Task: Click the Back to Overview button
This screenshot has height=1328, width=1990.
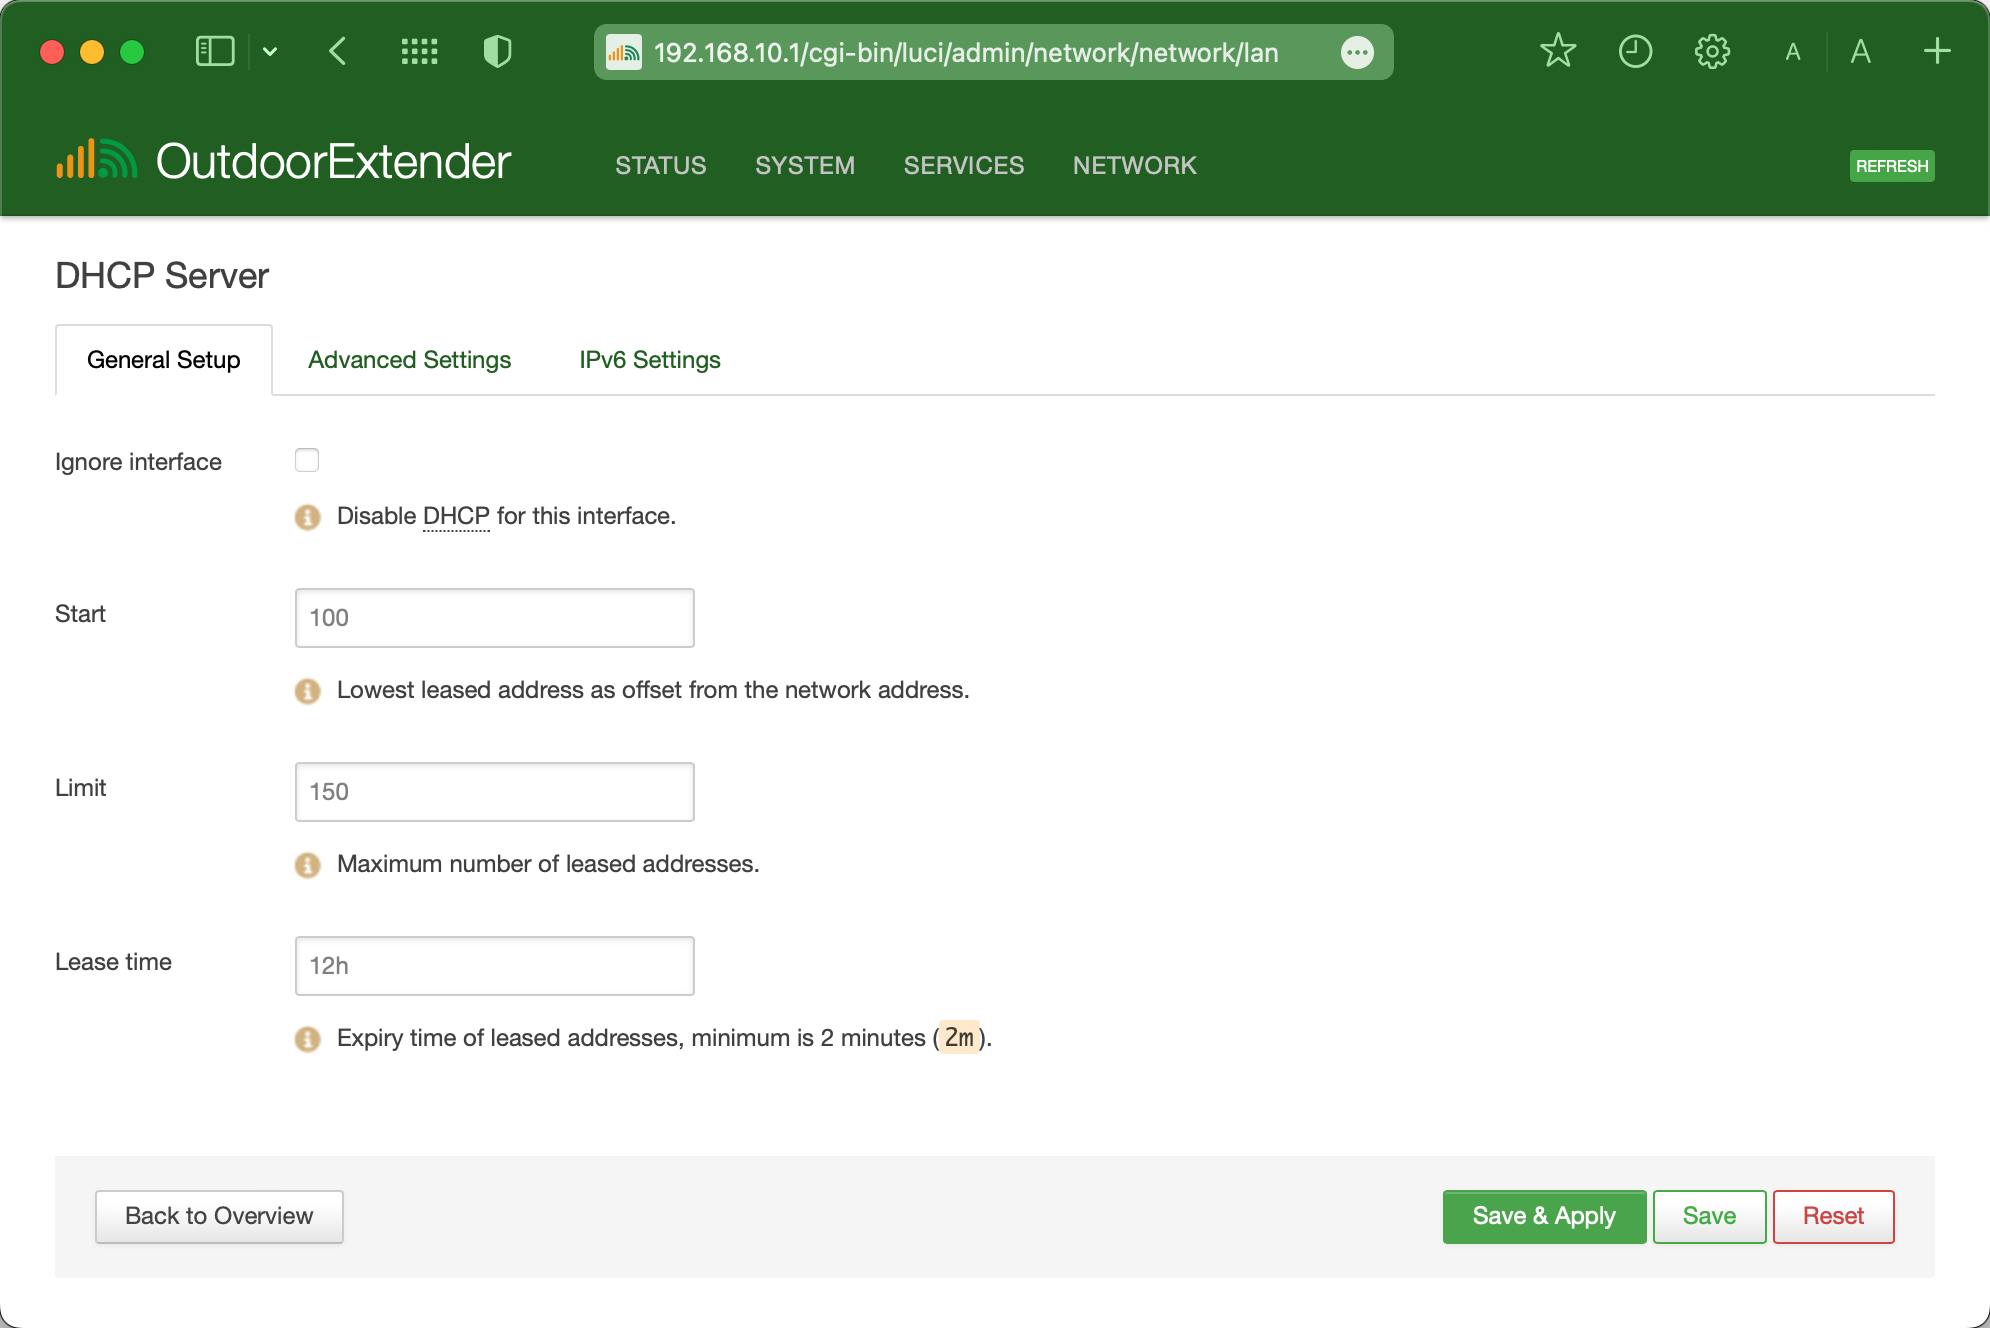Action: click(x=219, y=1216)
